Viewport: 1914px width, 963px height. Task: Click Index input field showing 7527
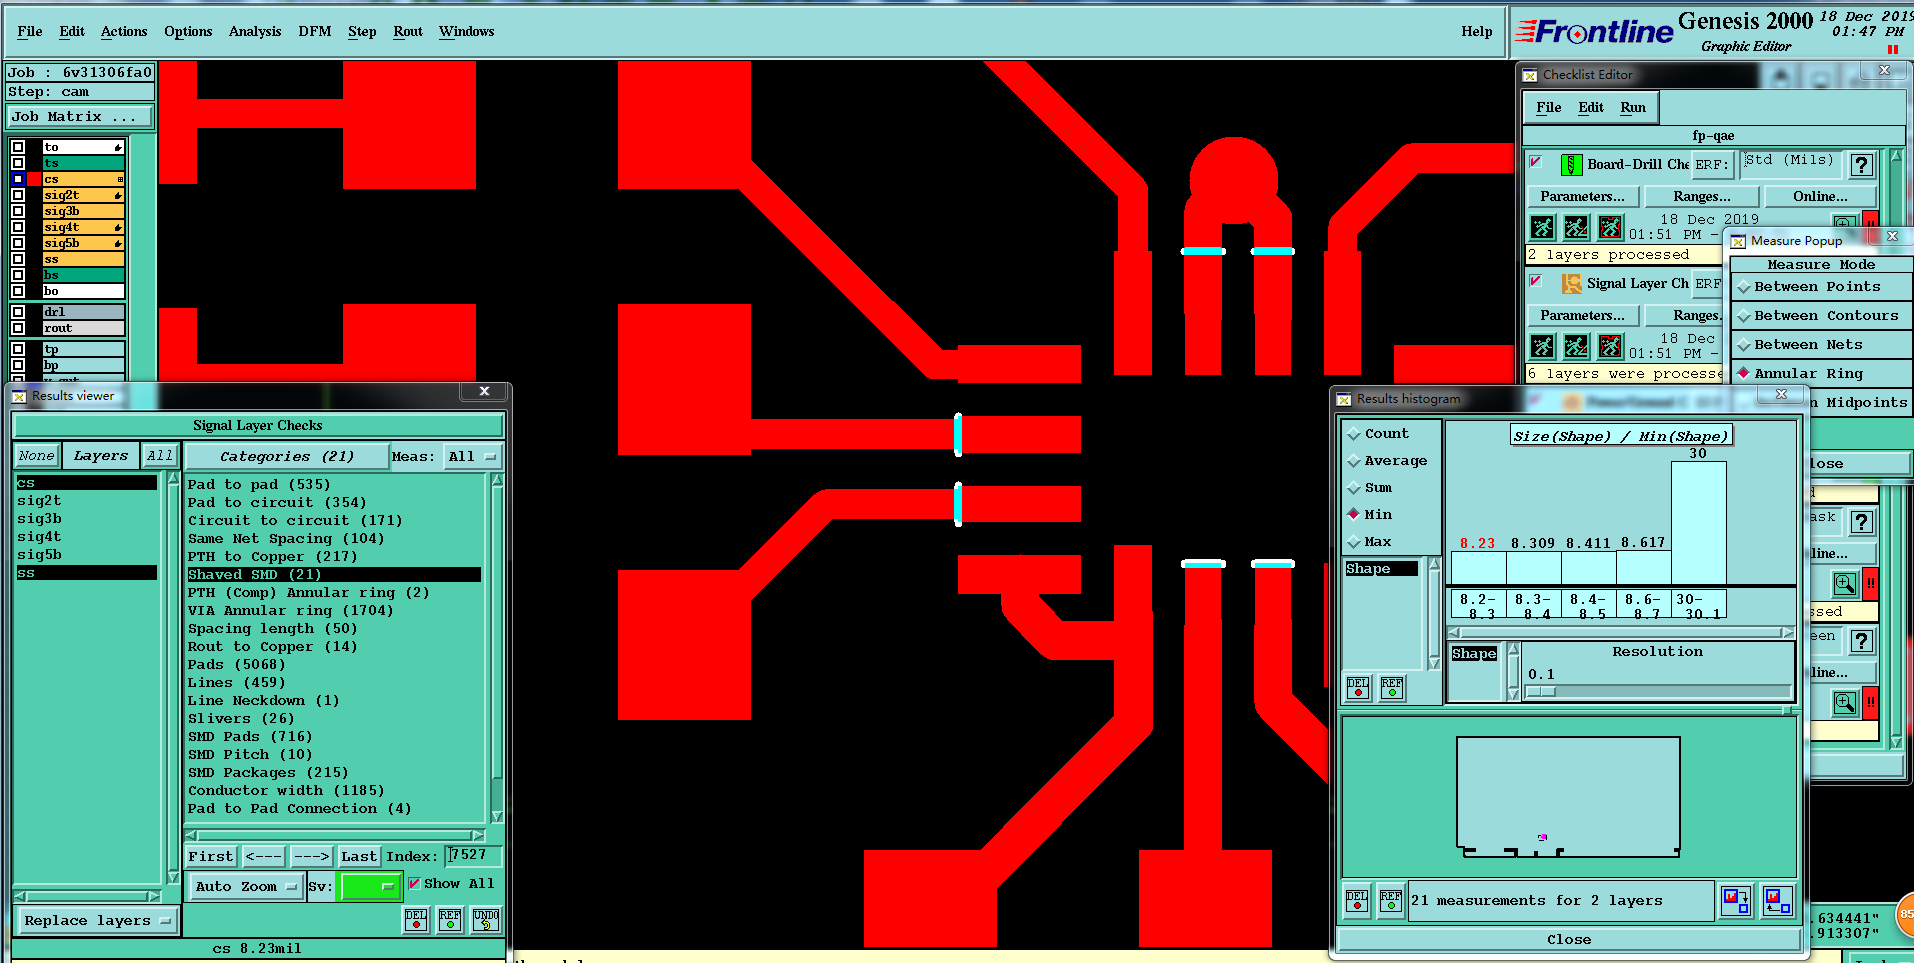[473, 856]
